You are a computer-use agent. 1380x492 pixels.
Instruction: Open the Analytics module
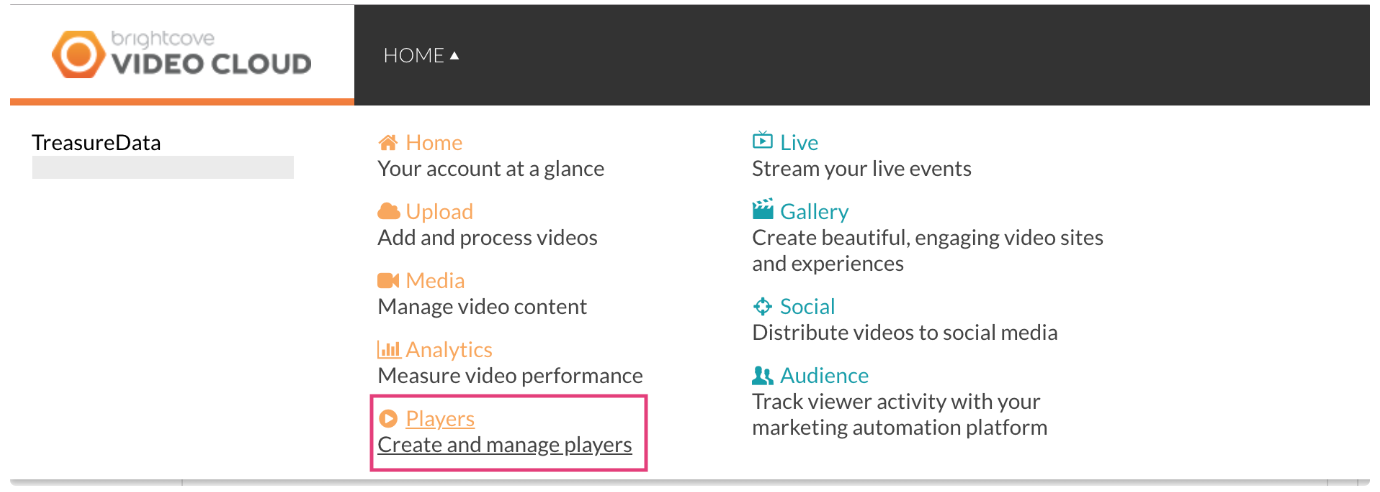[449, 350]
